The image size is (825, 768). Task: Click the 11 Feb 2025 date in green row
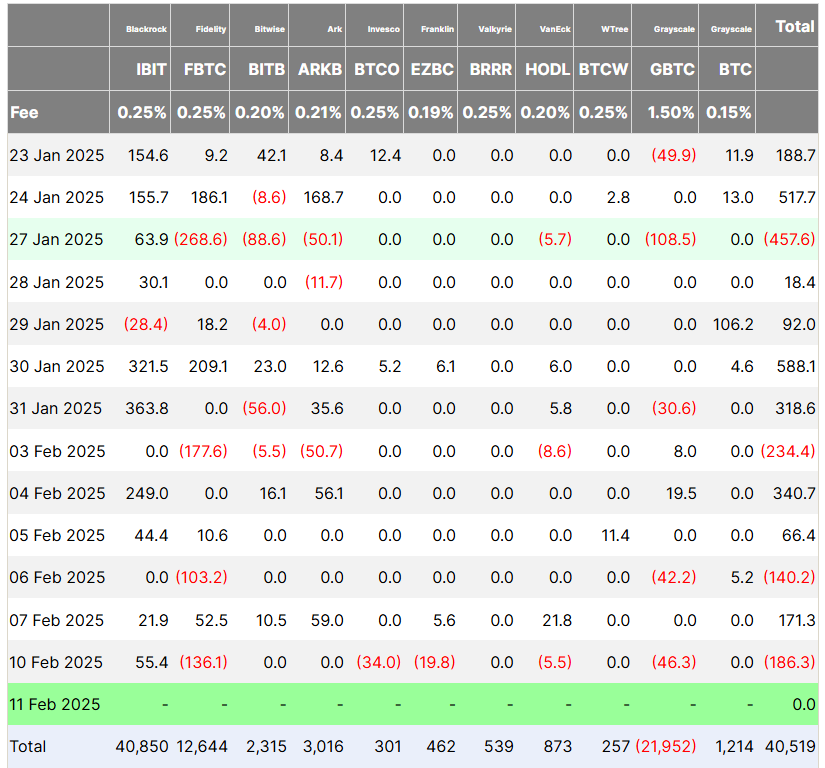(56, 704)
